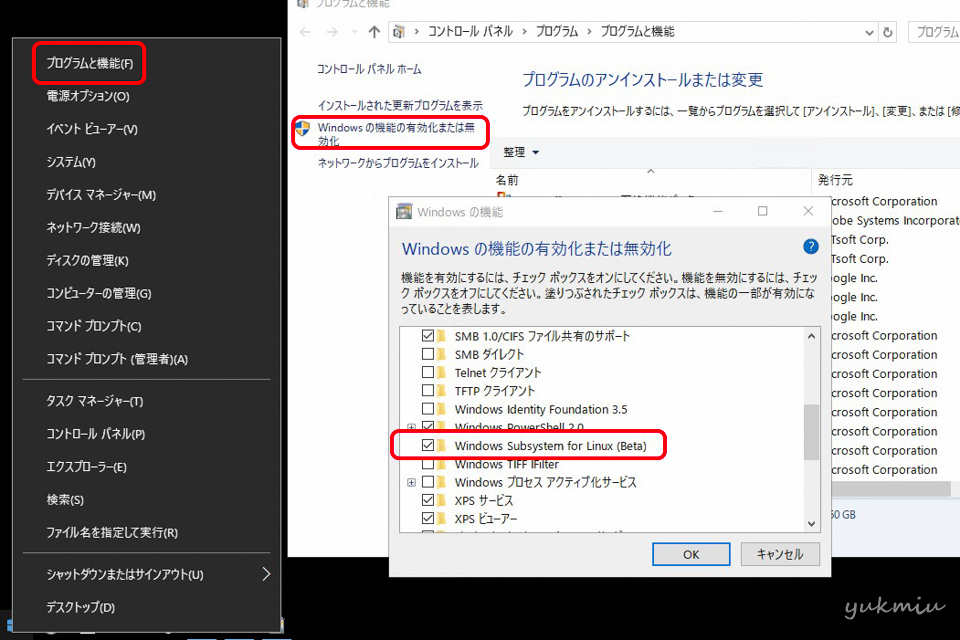Viewport: 960px width, 640px height.
Task: Open ディスクの管理(K) menu entry
Action: (88, 260)
